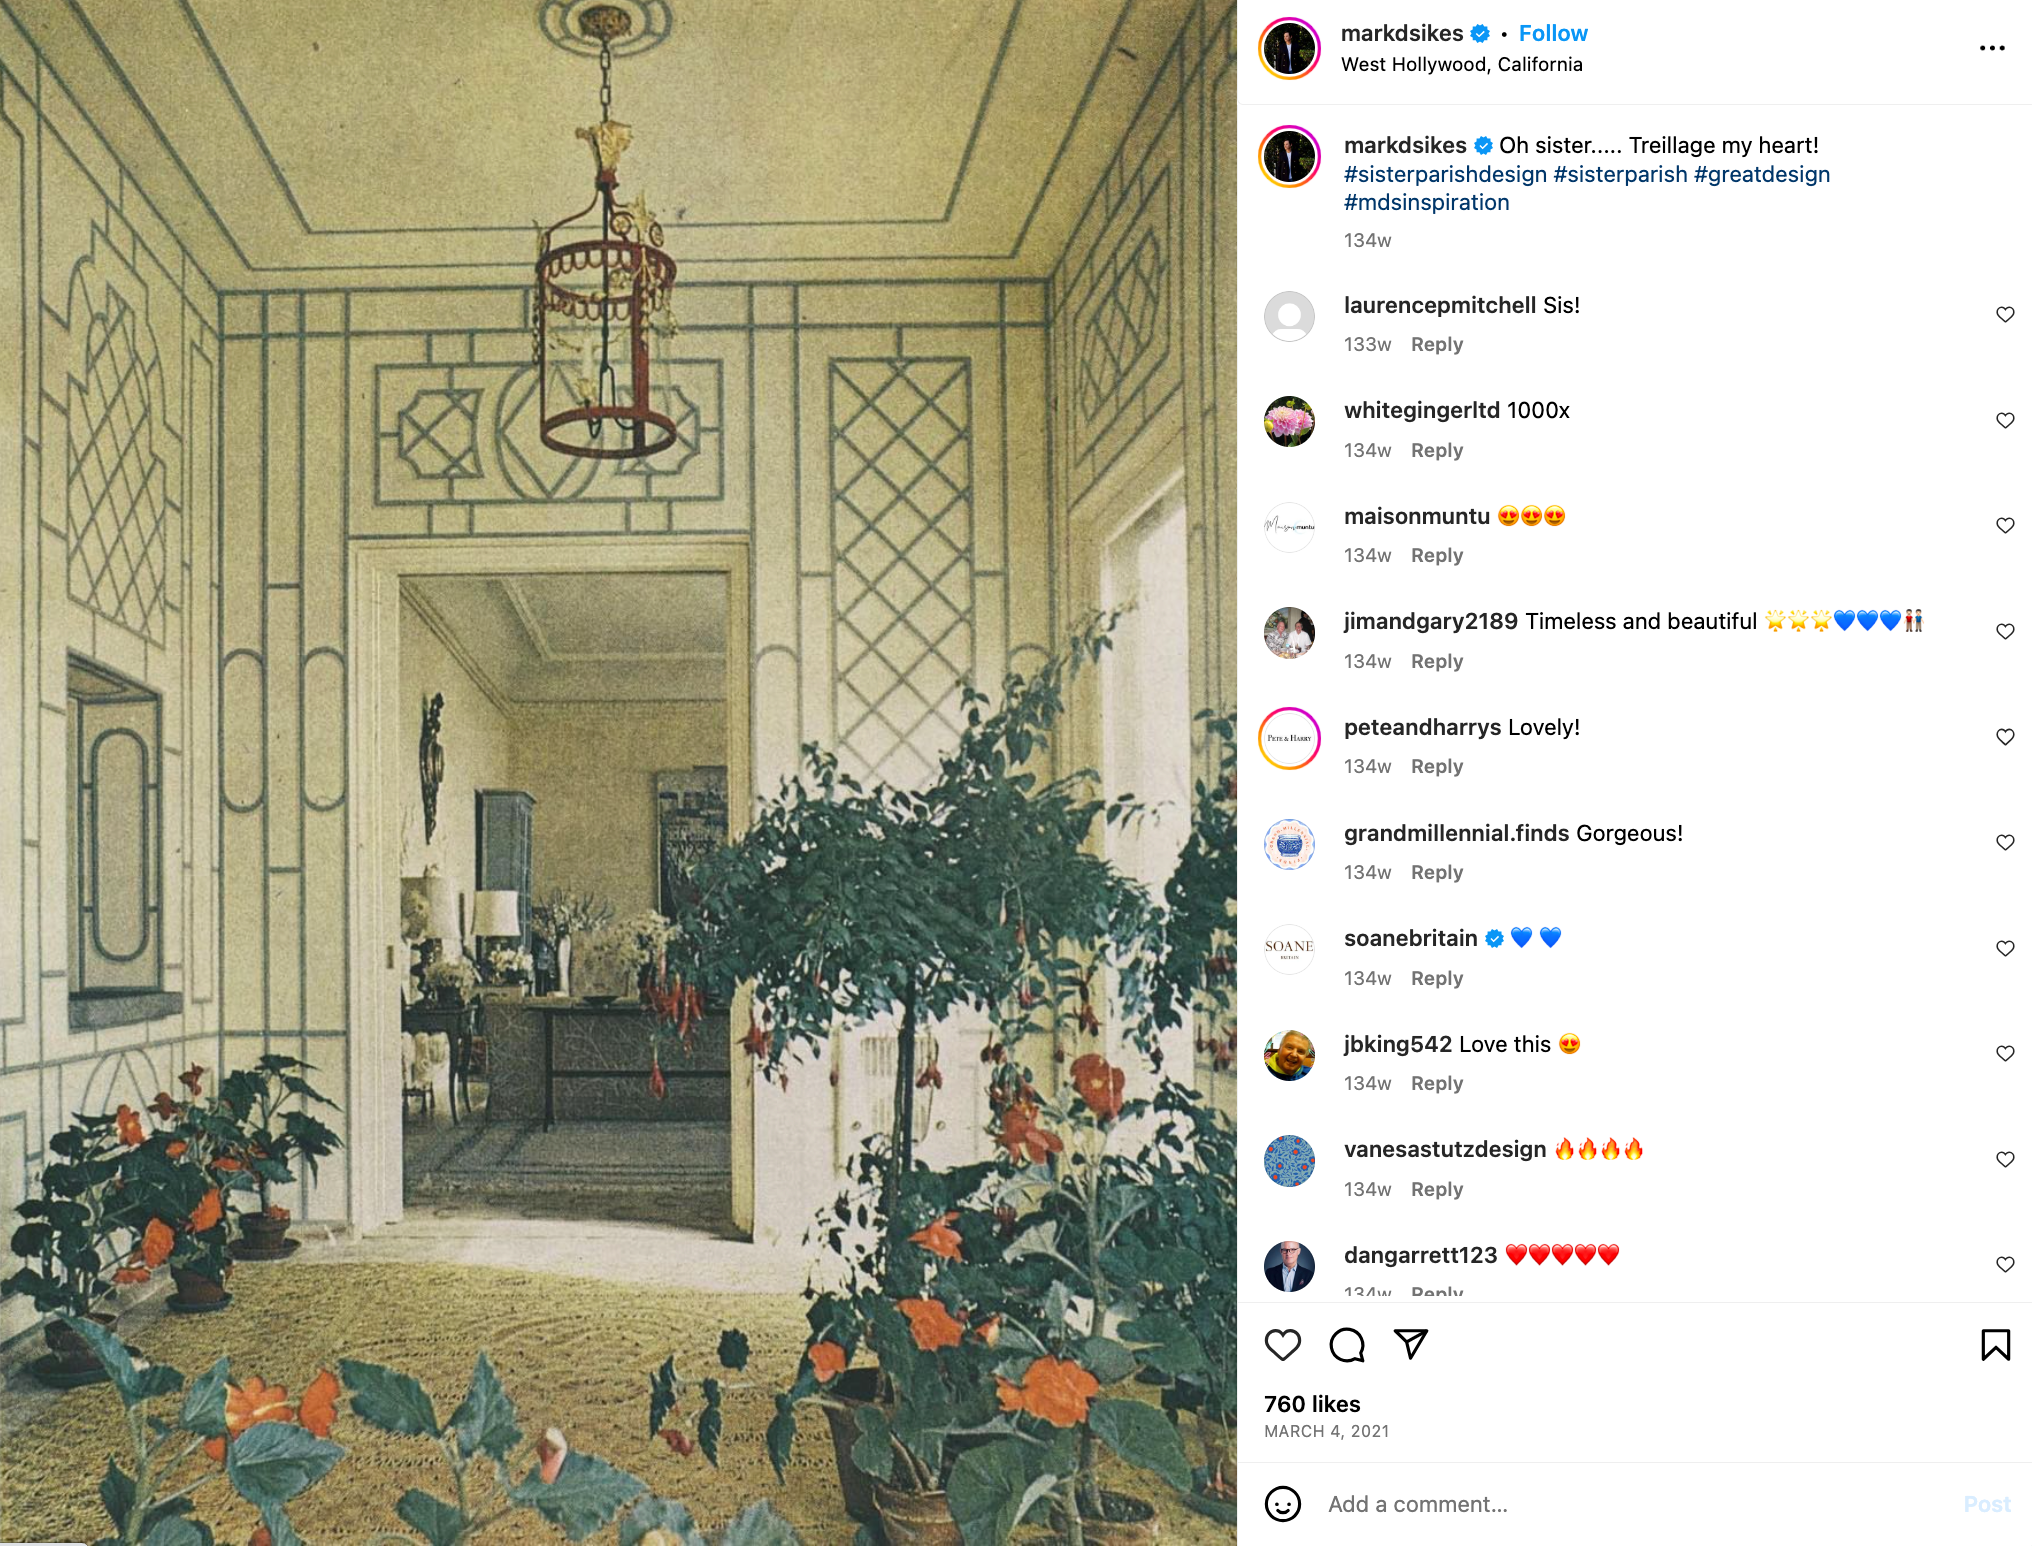Screen dimensions: 2032x1546
Task: Open the three-dot more options menu
Action: coord(1992,48)
